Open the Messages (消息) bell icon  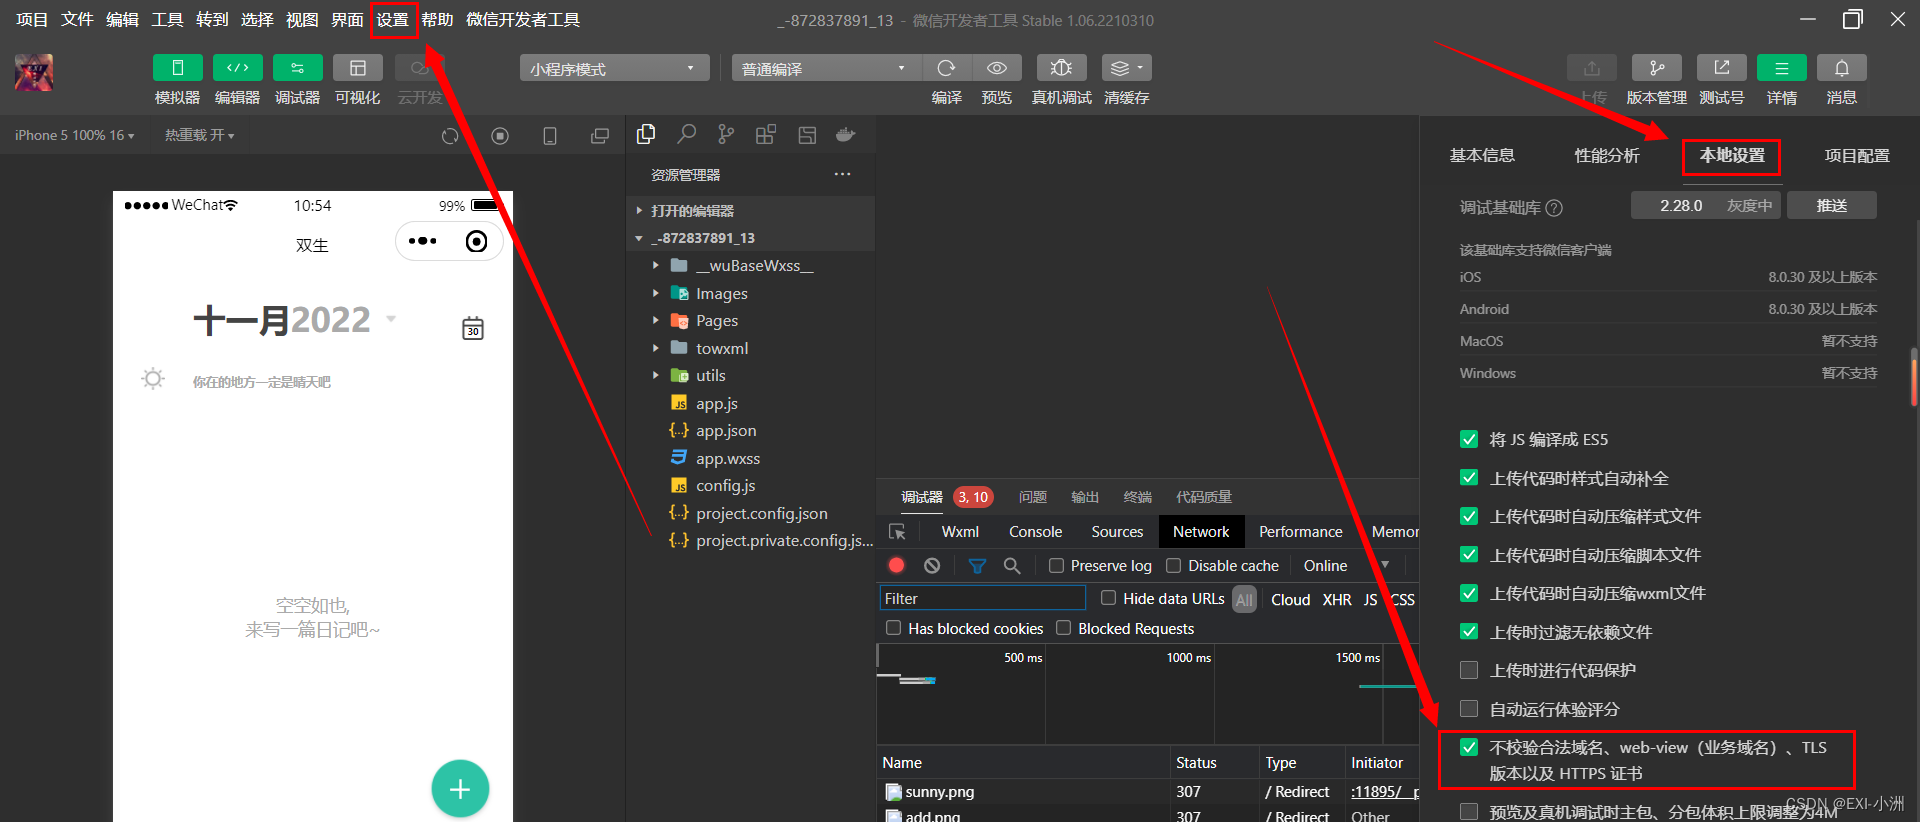(1842, 68)
